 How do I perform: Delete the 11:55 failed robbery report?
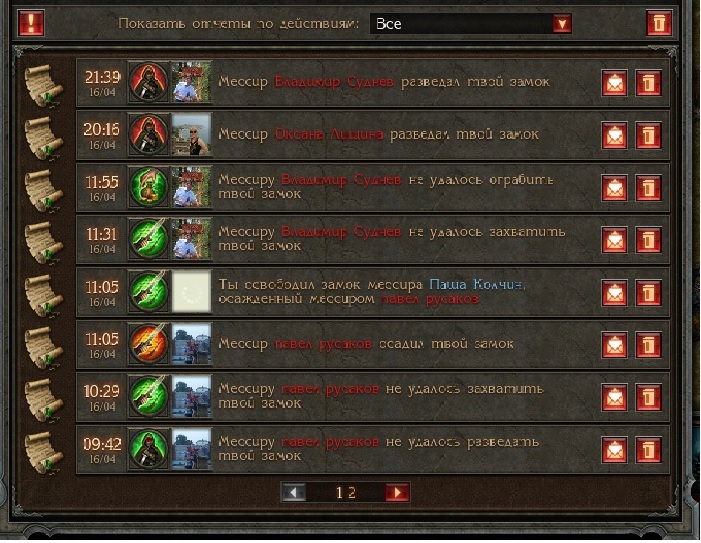coord(648,188)
